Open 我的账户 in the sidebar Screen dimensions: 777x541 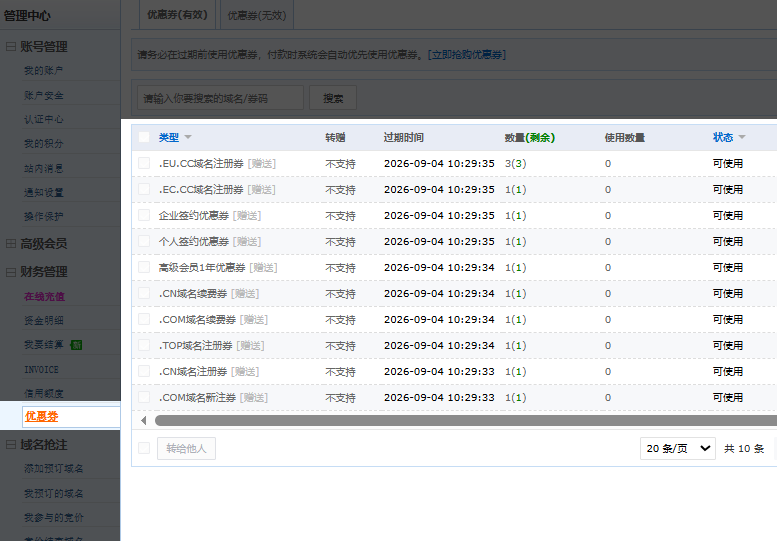pyautogui.click(x=44, y=71)
